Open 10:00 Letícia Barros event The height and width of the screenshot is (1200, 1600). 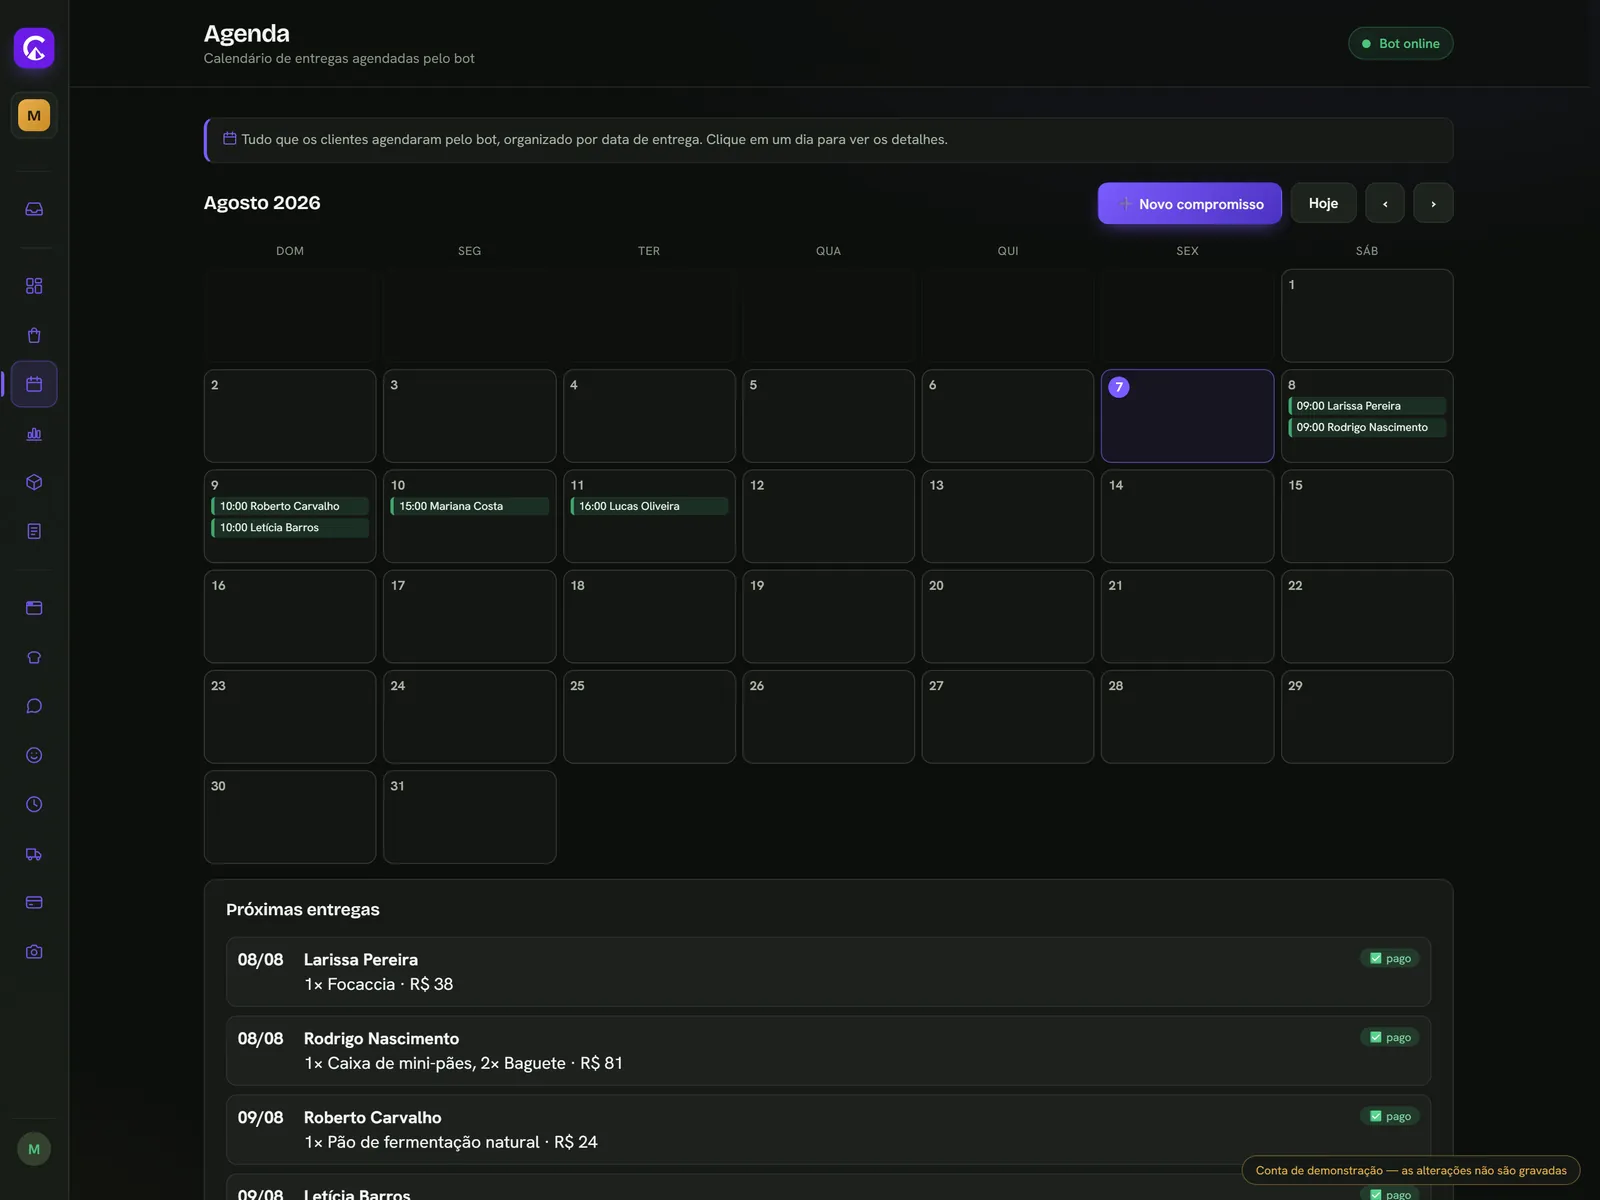[x=290, y=527]
